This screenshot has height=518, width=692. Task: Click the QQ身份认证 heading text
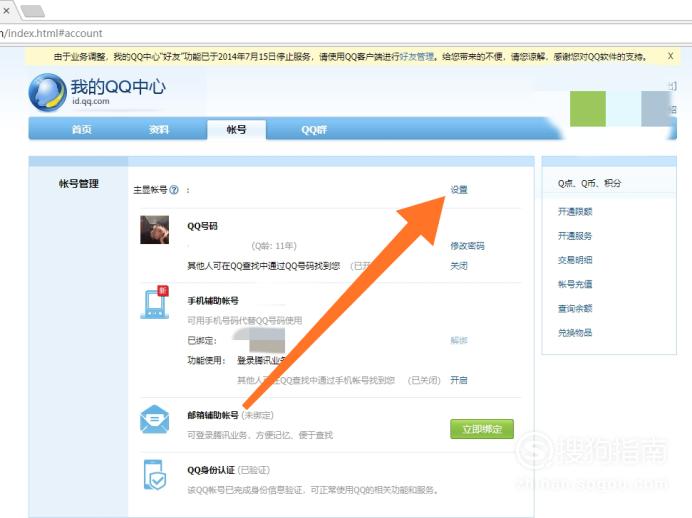[x=211, y=470]
